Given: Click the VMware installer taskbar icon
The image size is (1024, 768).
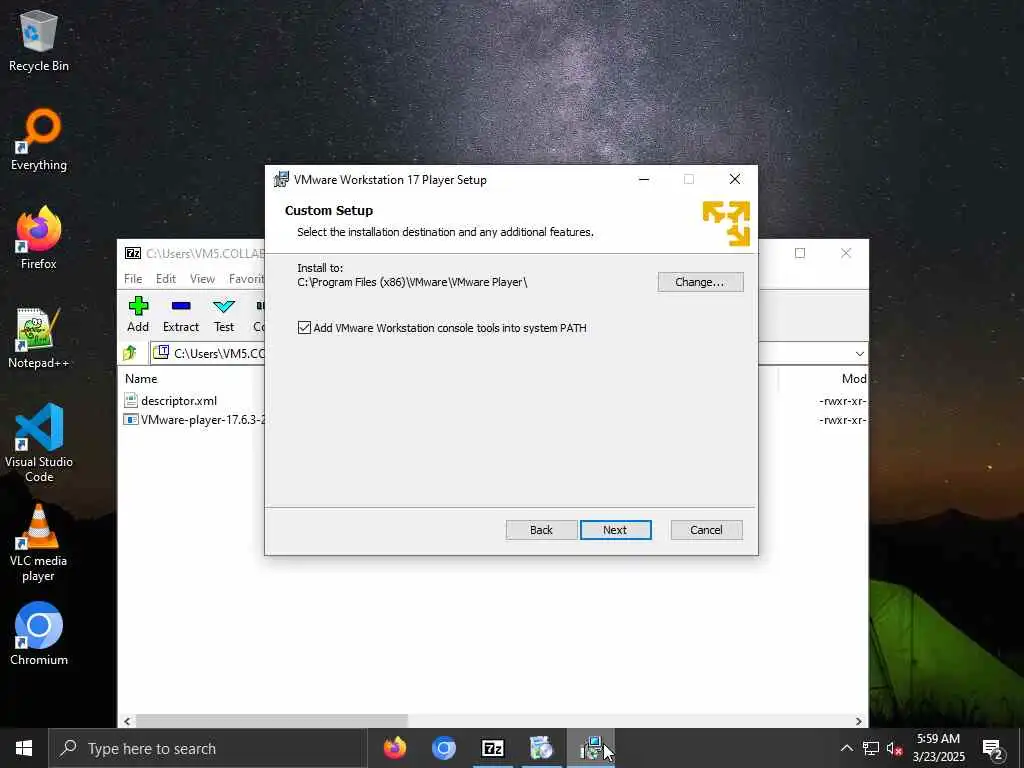Looking at the screenshot, I should tap(590, 748).
